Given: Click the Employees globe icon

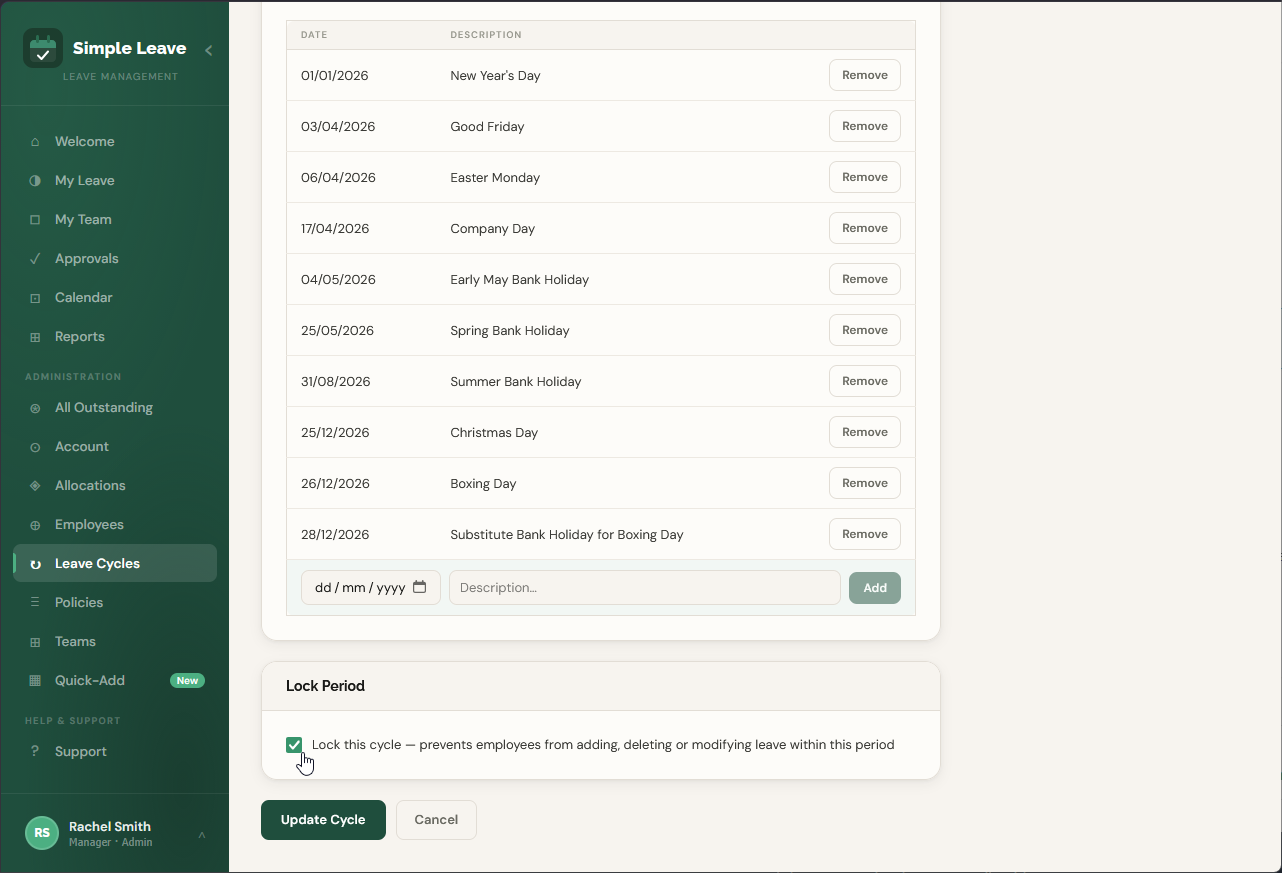Looking at the screenshot, I should click(x=35, y=525).
